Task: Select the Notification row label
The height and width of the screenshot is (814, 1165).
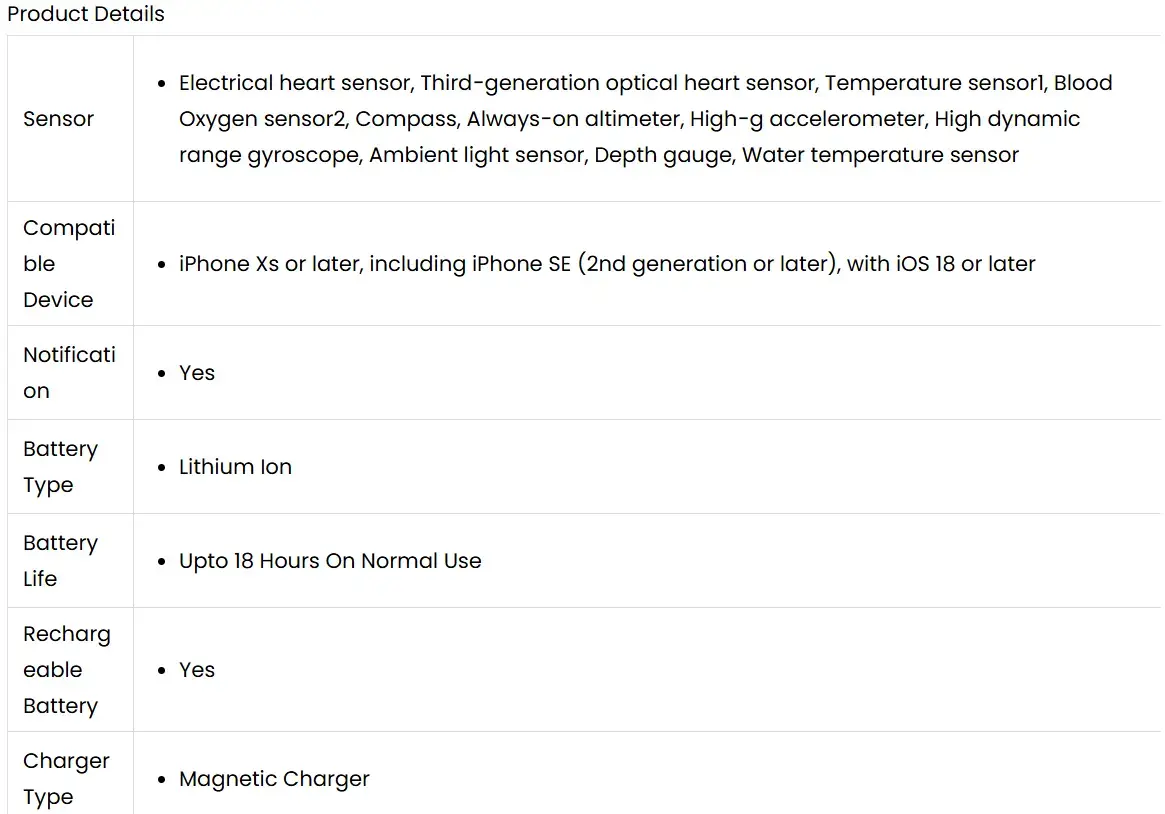Action: pos(69,373)
